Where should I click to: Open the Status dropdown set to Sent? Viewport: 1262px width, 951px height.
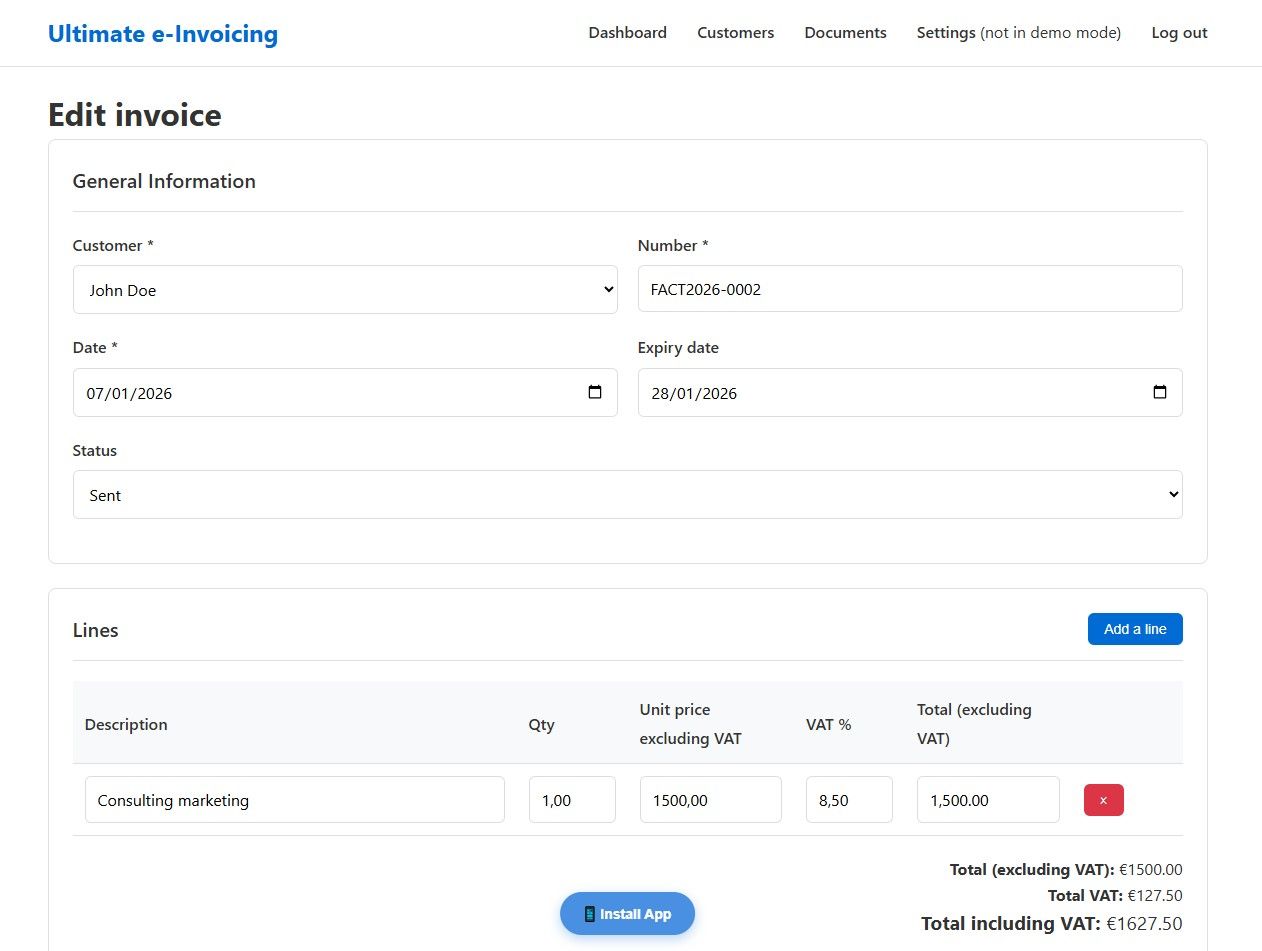tap(627, 495)
